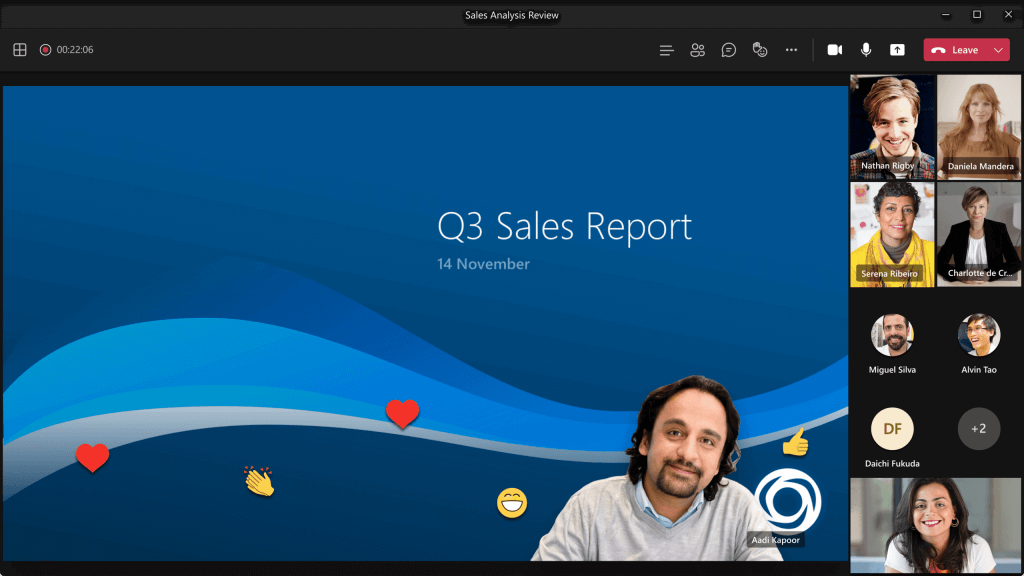Click Alvin Tao's profile avatar
Image resolution: width=1024 pixels, height=576 pixels.
coord(979,335)
